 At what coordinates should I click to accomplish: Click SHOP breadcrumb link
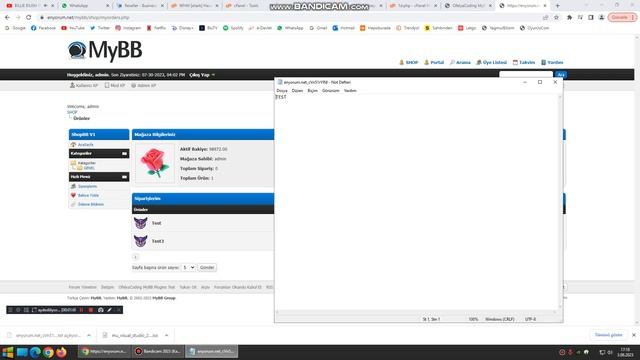[x=72, y=112]
